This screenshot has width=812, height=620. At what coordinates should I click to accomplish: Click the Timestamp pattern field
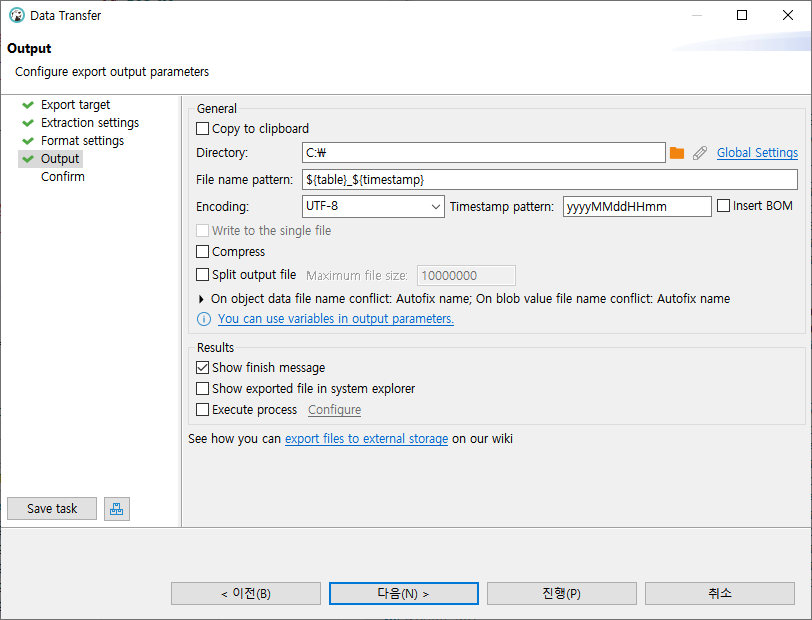[637, 207]
